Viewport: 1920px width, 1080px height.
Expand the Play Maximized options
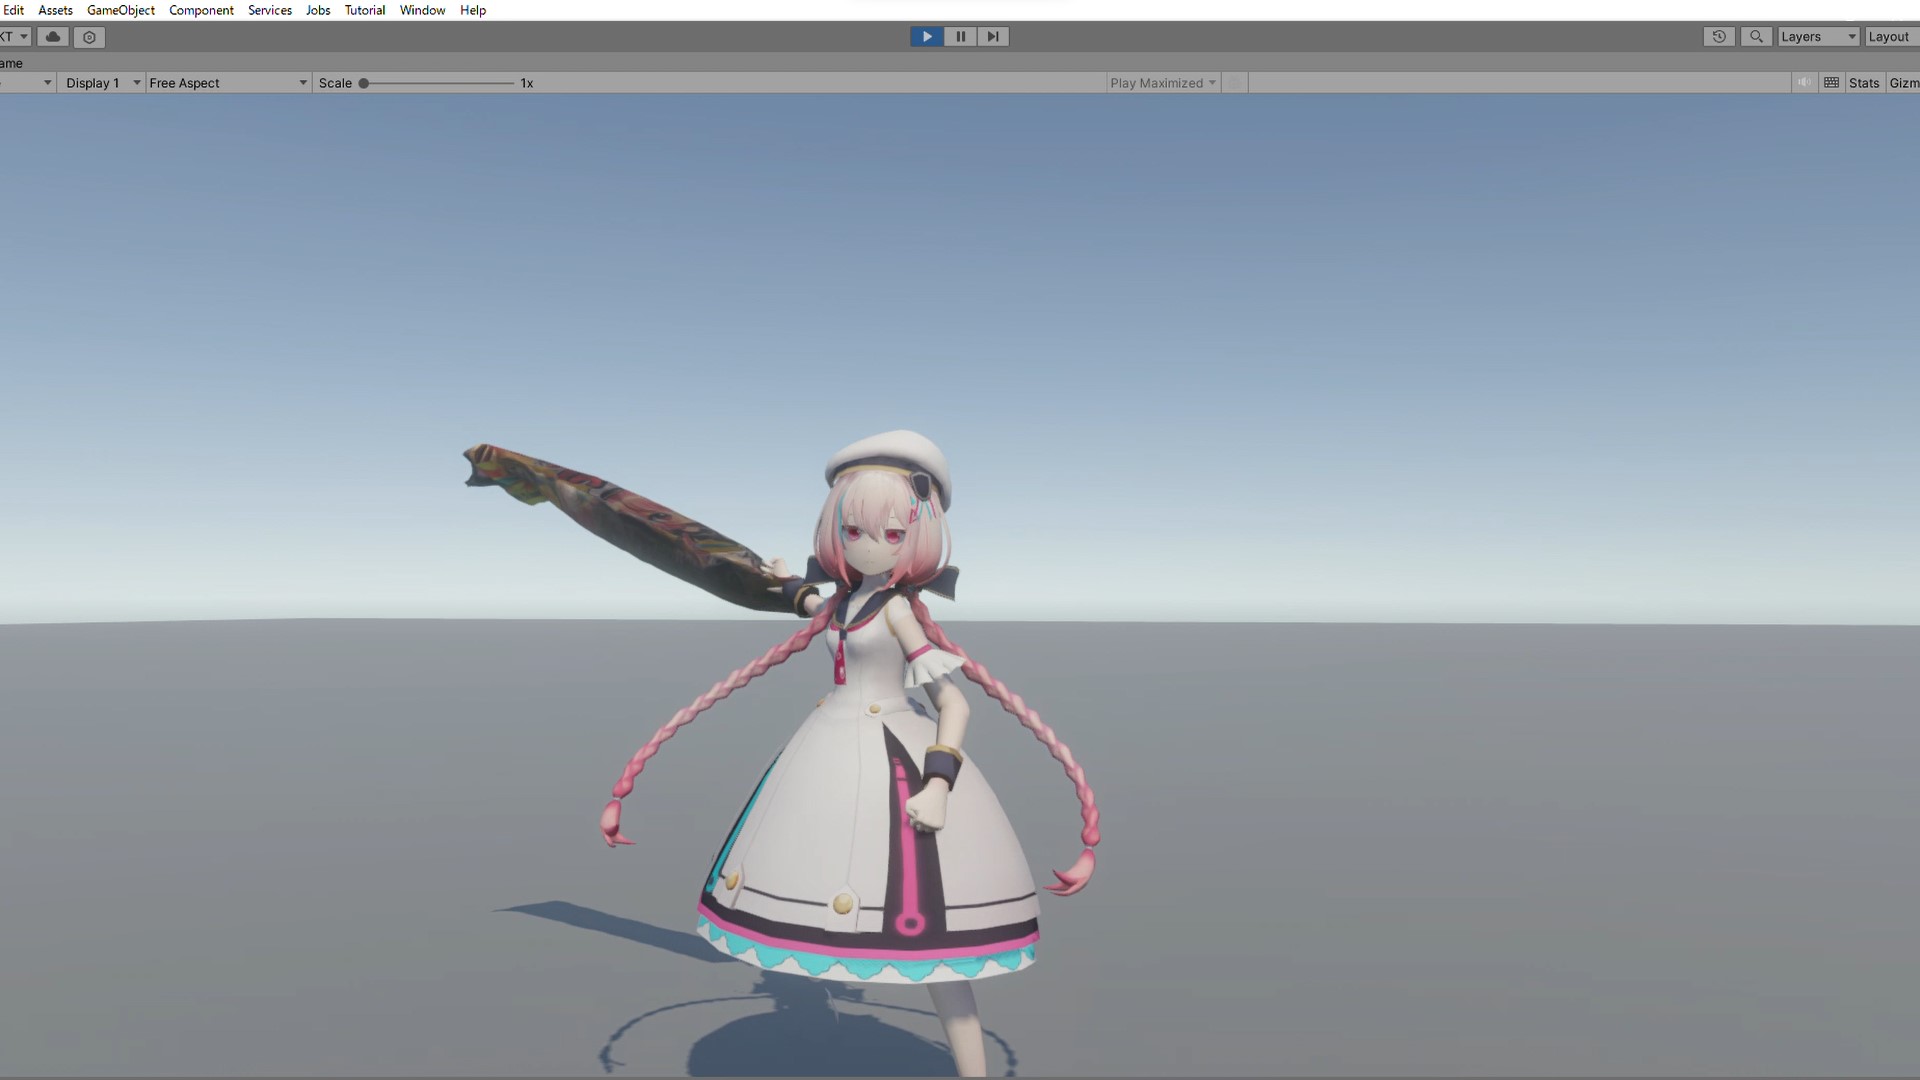pos(1162,83)
